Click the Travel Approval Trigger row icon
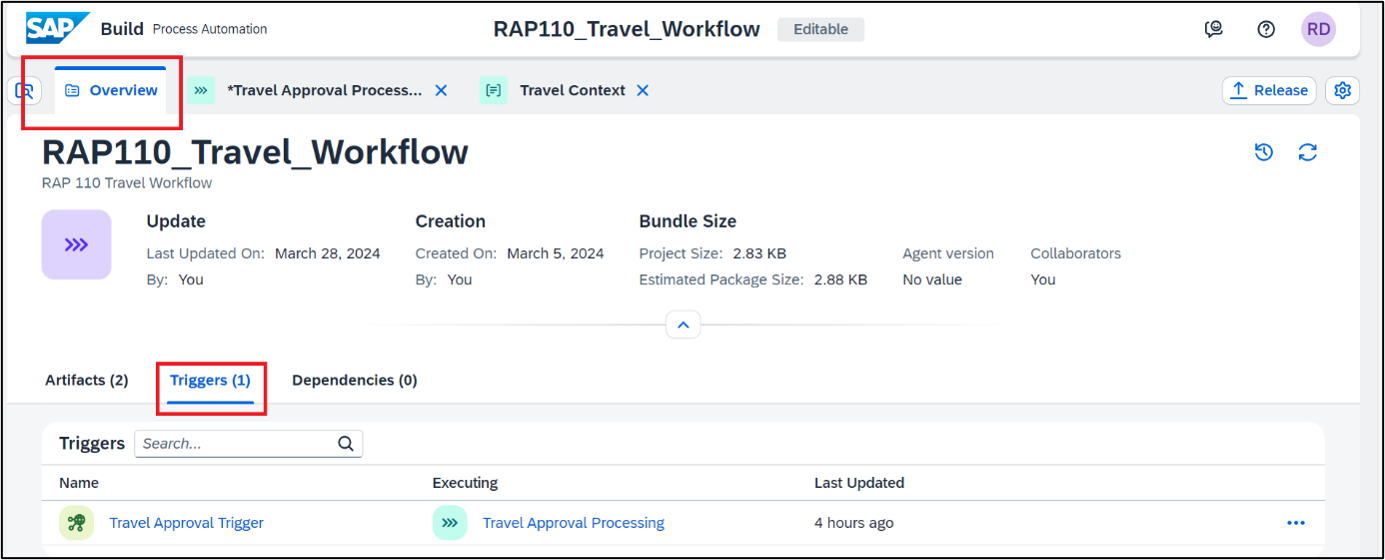Viewport: 1385px width, 560px height. [x=76, y=523]
